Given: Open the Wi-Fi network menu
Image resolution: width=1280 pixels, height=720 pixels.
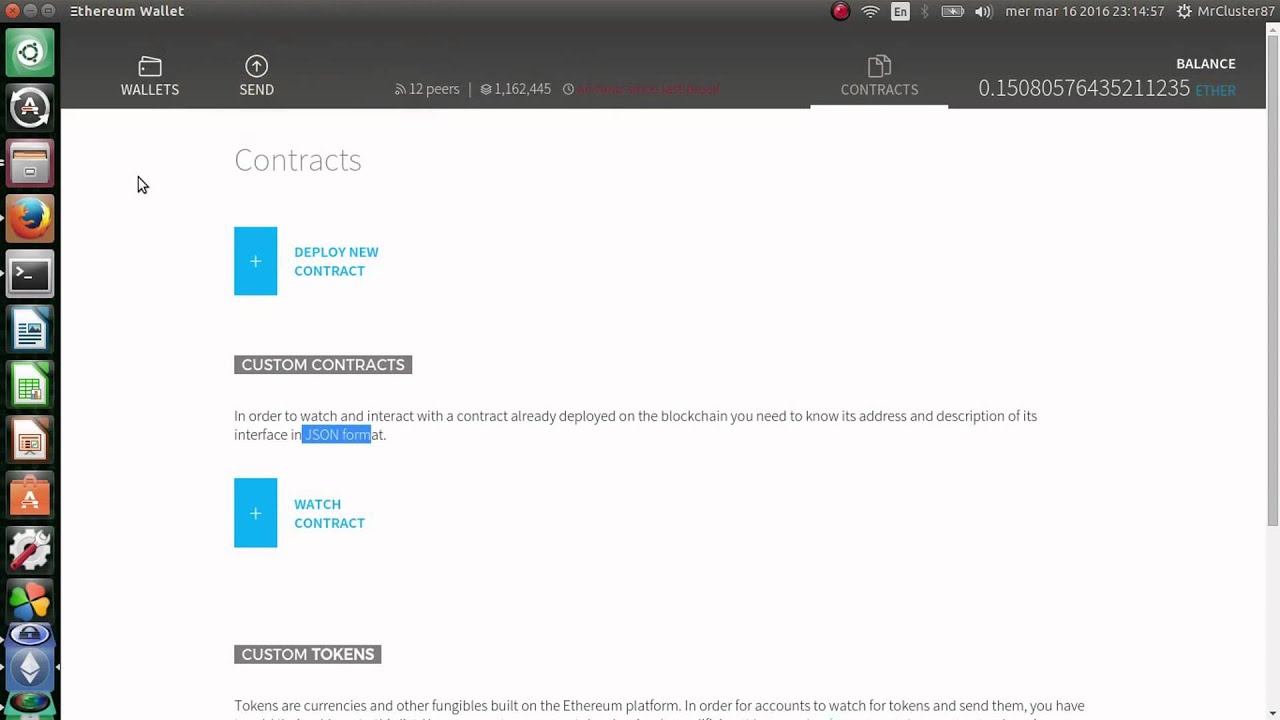Looking at the screenshot, I should [871, 11].
